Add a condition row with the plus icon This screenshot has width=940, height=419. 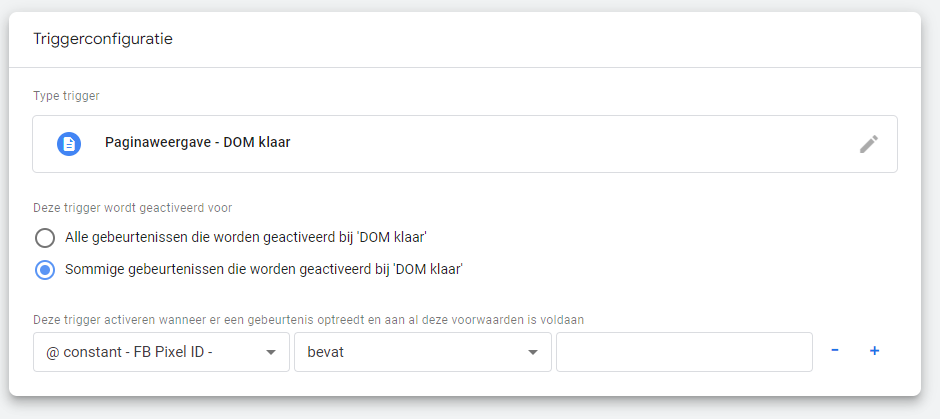pos(874,351)
